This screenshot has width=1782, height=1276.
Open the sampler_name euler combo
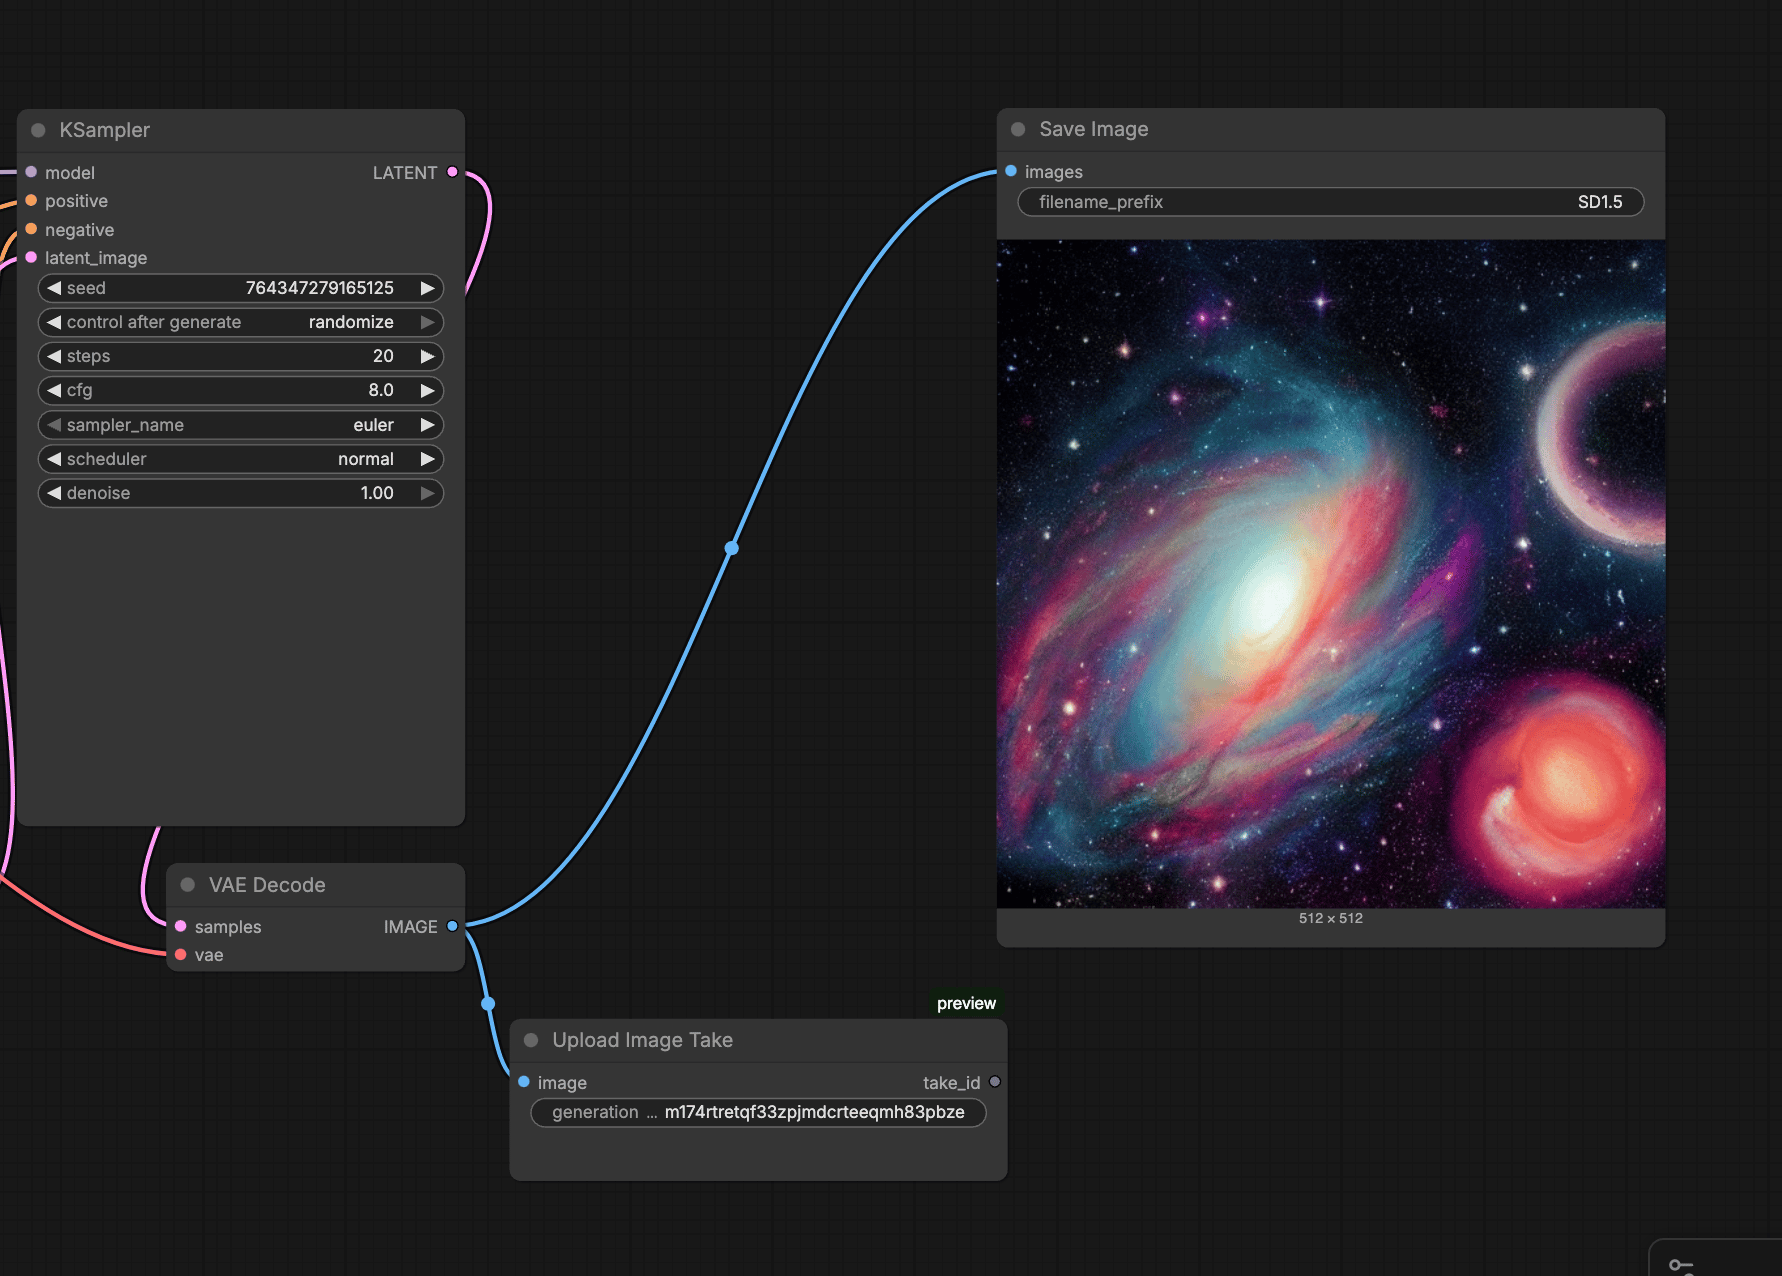pos(241,425)
